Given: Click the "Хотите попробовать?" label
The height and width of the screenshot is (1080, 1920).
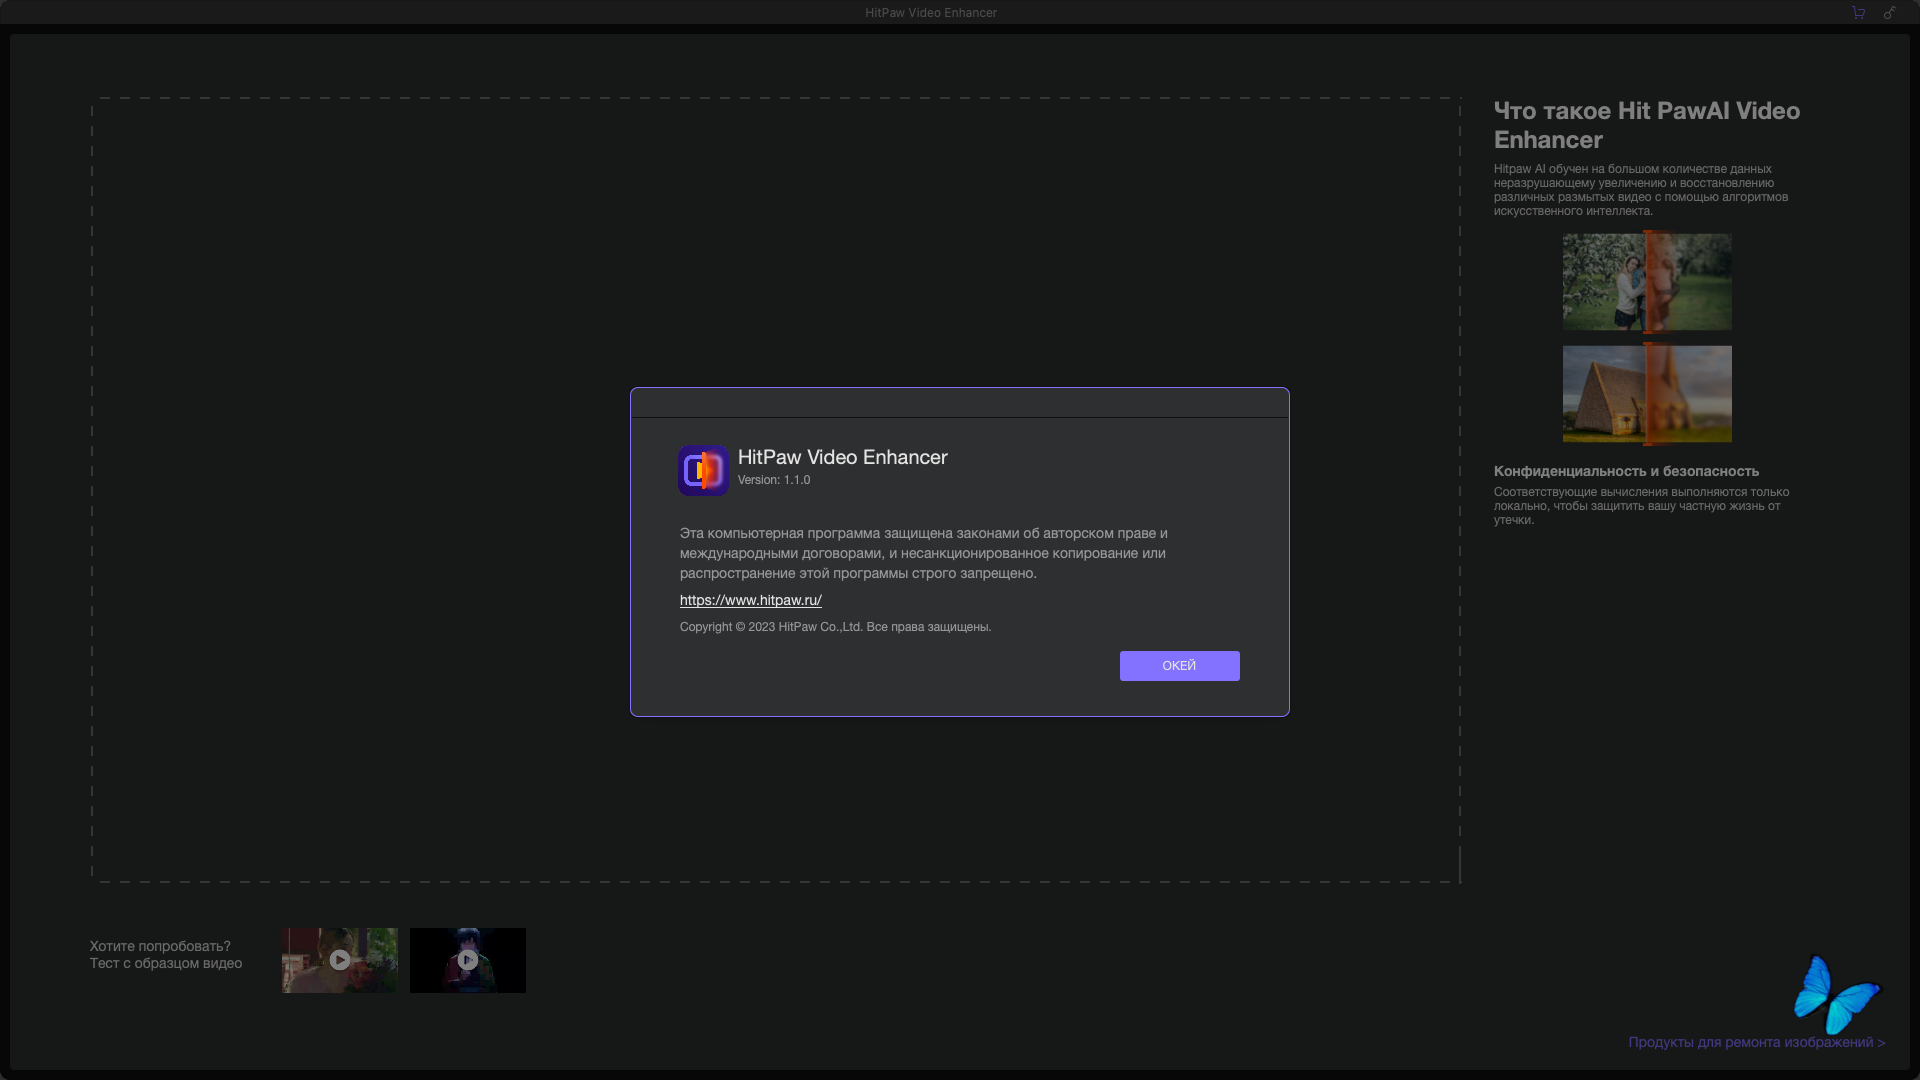Looking at the screenshot, I should point(160,946).
